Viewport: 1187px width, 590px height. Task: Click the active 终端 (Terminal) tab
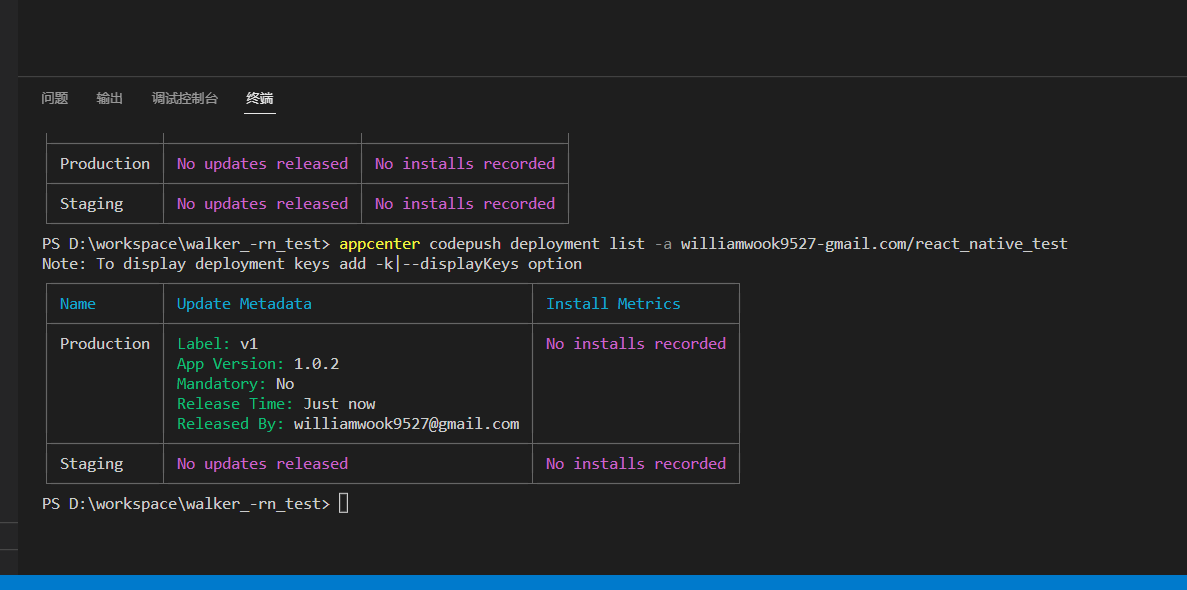coord(260,98)
